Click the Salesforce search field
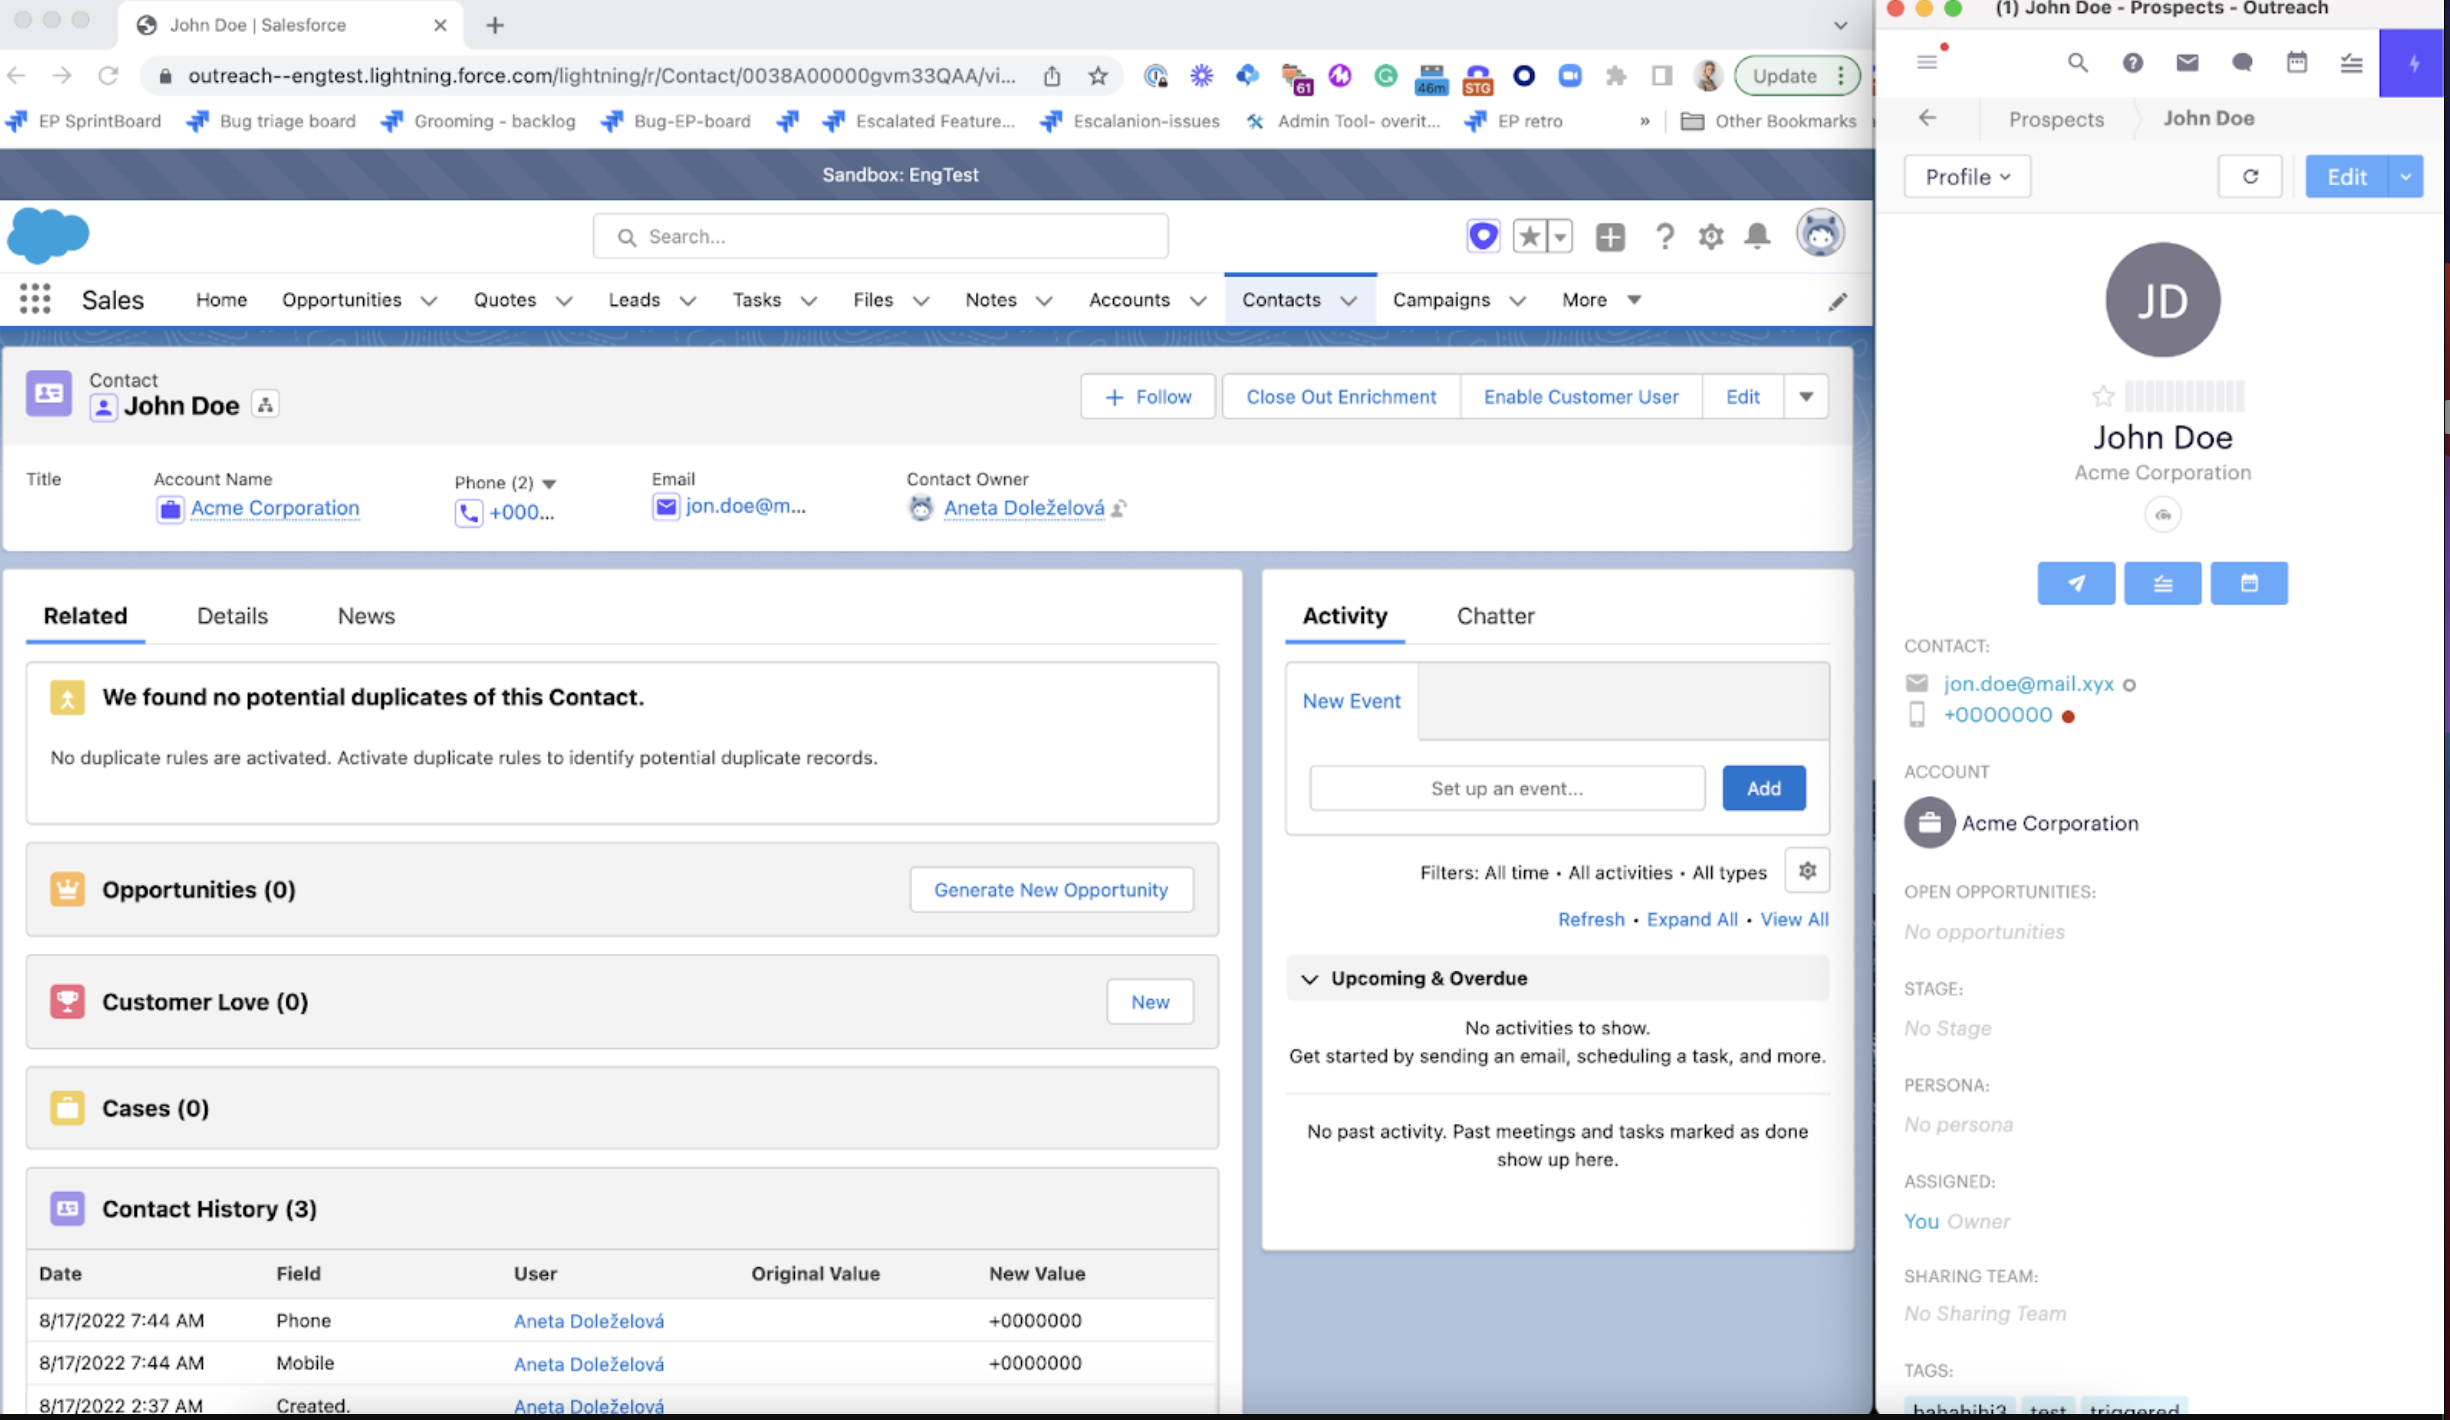 [880, 237]
